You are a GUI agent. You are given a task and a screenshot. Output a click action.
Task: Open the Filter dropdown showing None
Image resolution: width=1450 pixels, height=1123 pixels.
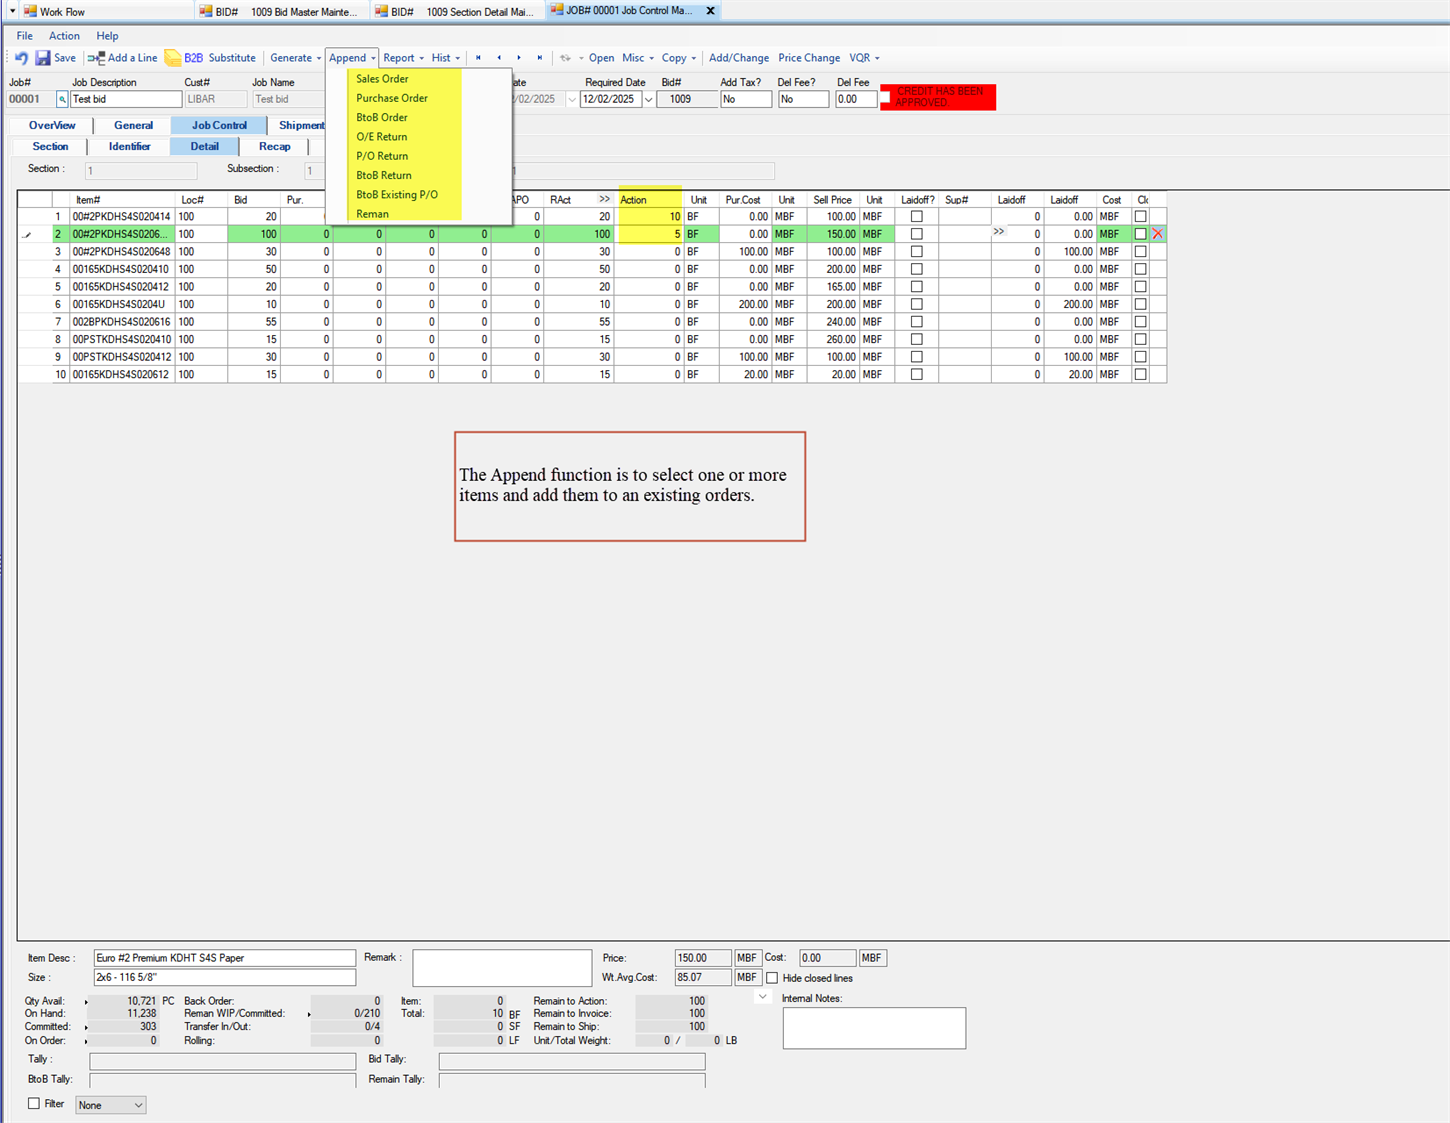pos(111,1105)
